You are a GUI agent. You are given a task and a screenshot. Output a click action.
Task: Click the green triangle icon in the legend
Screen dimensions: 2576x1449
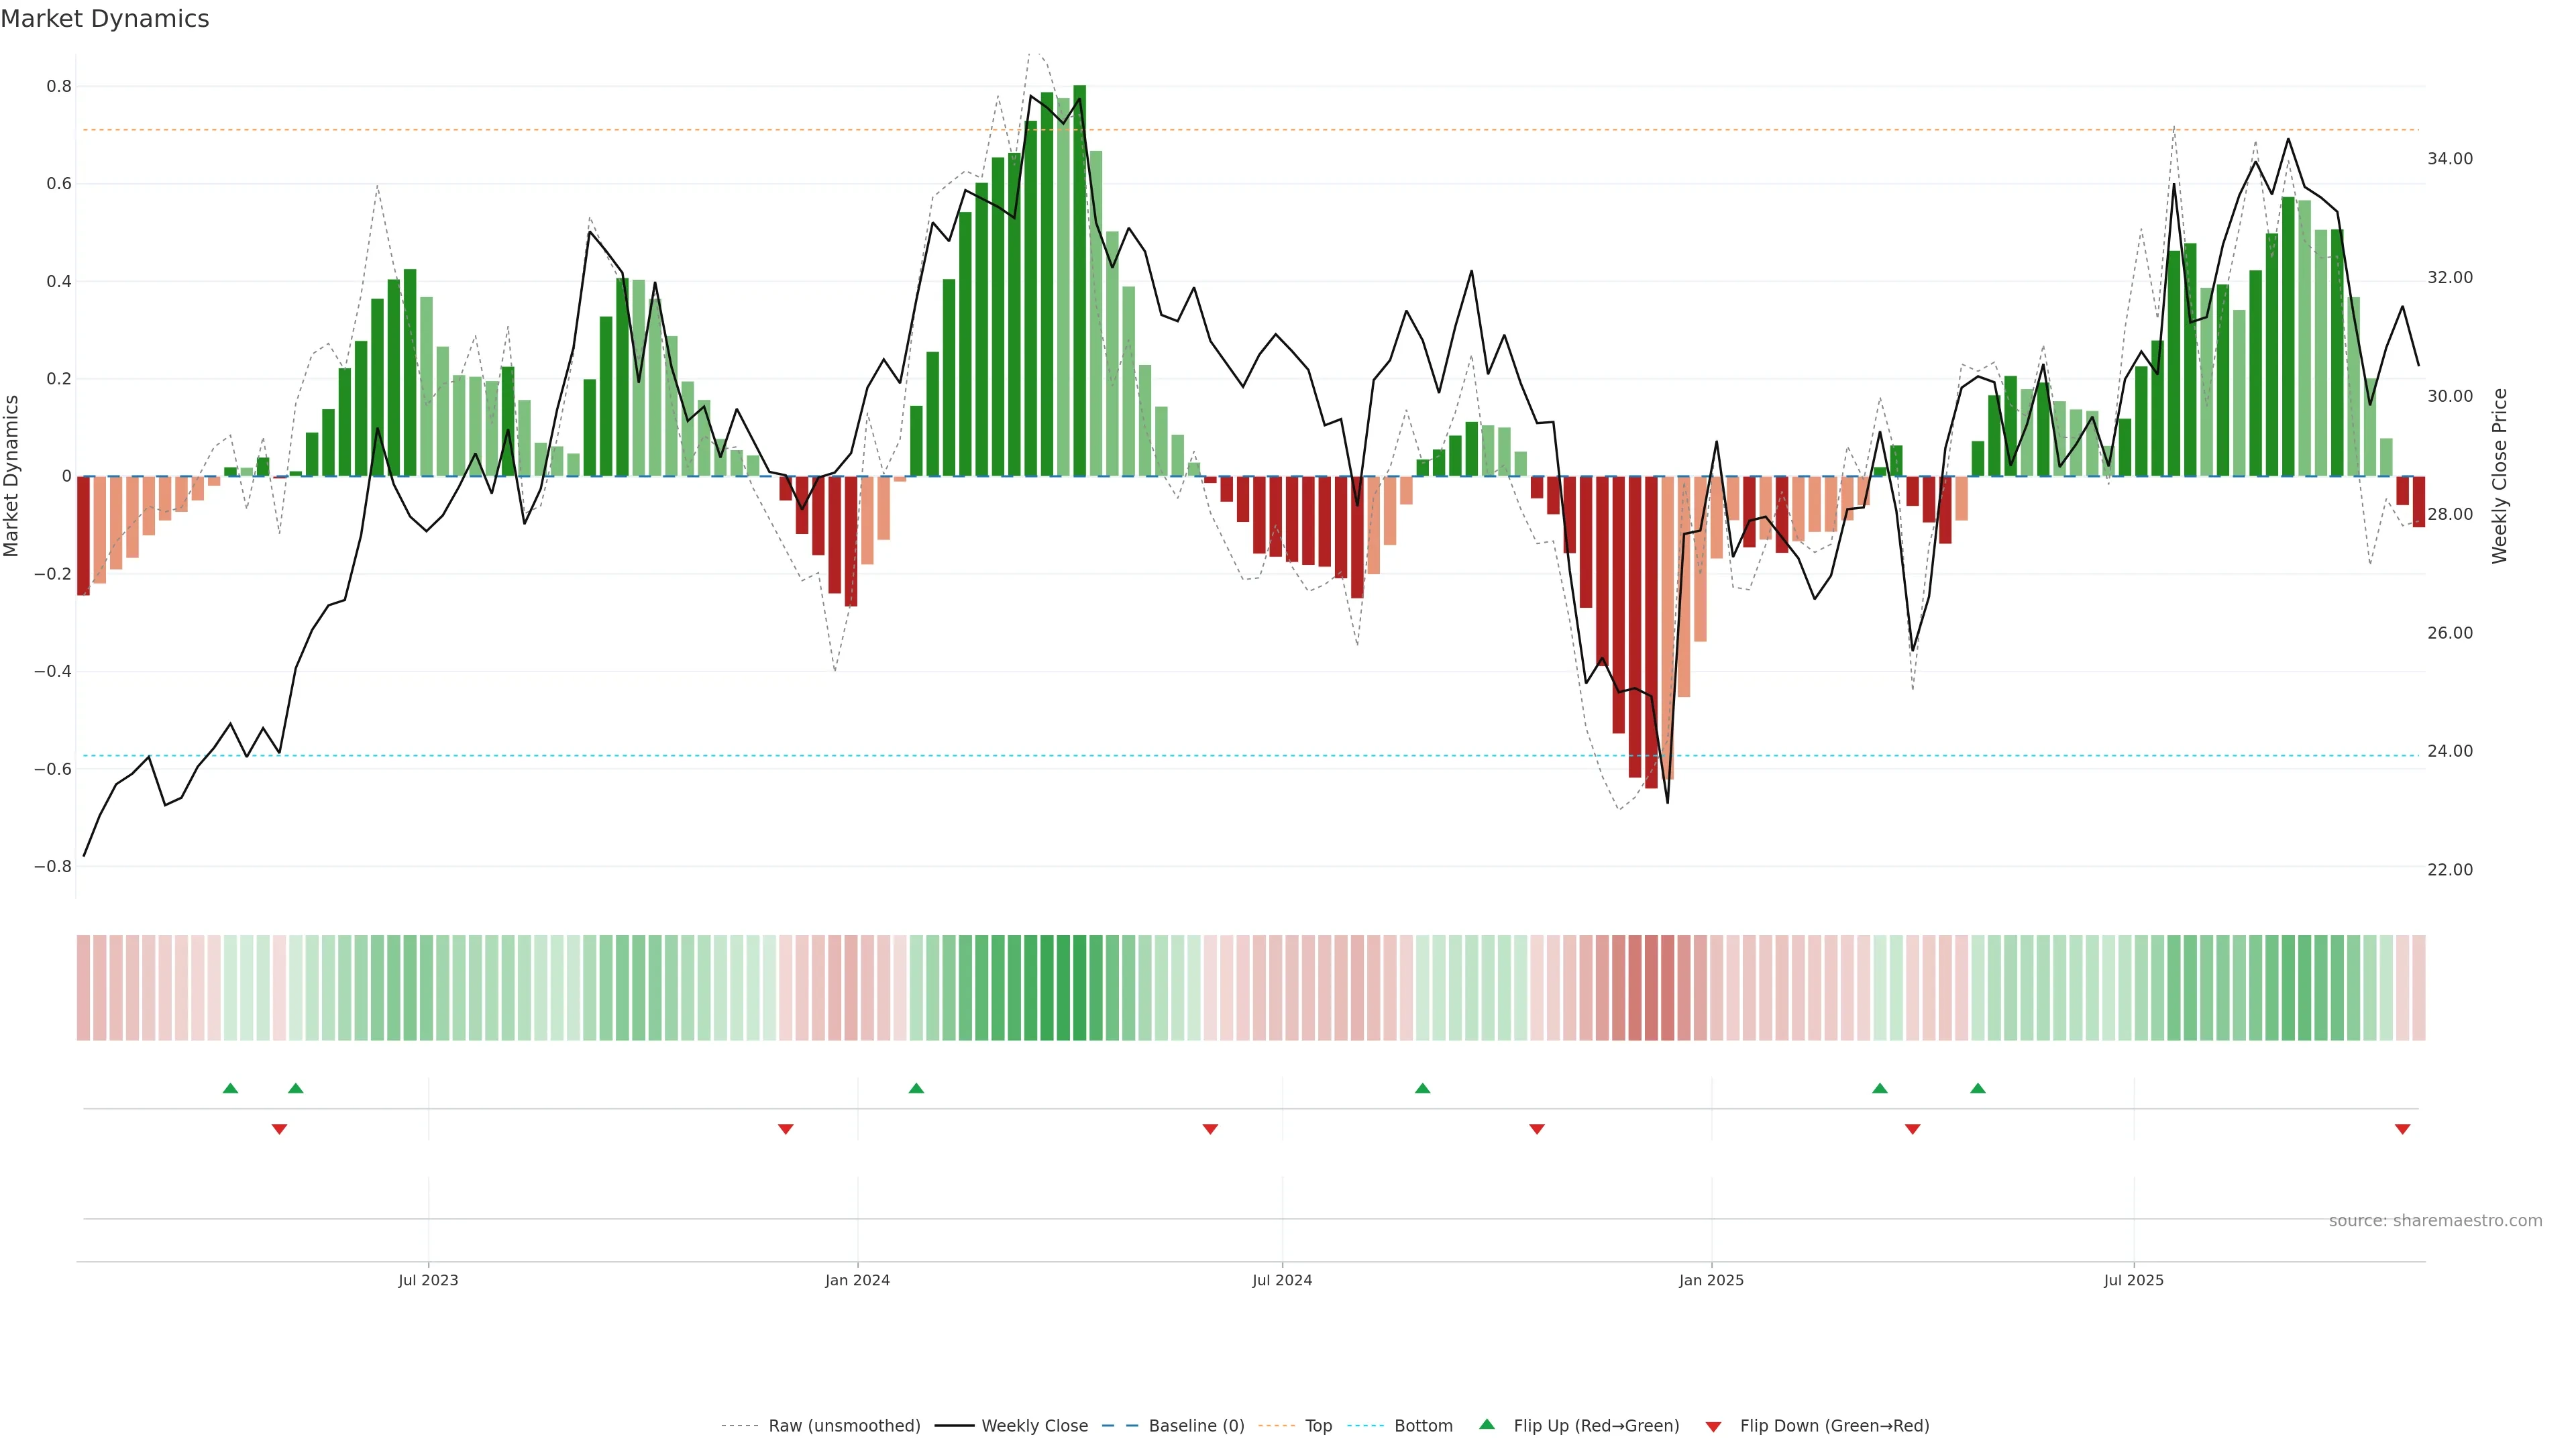coord(1487,1424)
